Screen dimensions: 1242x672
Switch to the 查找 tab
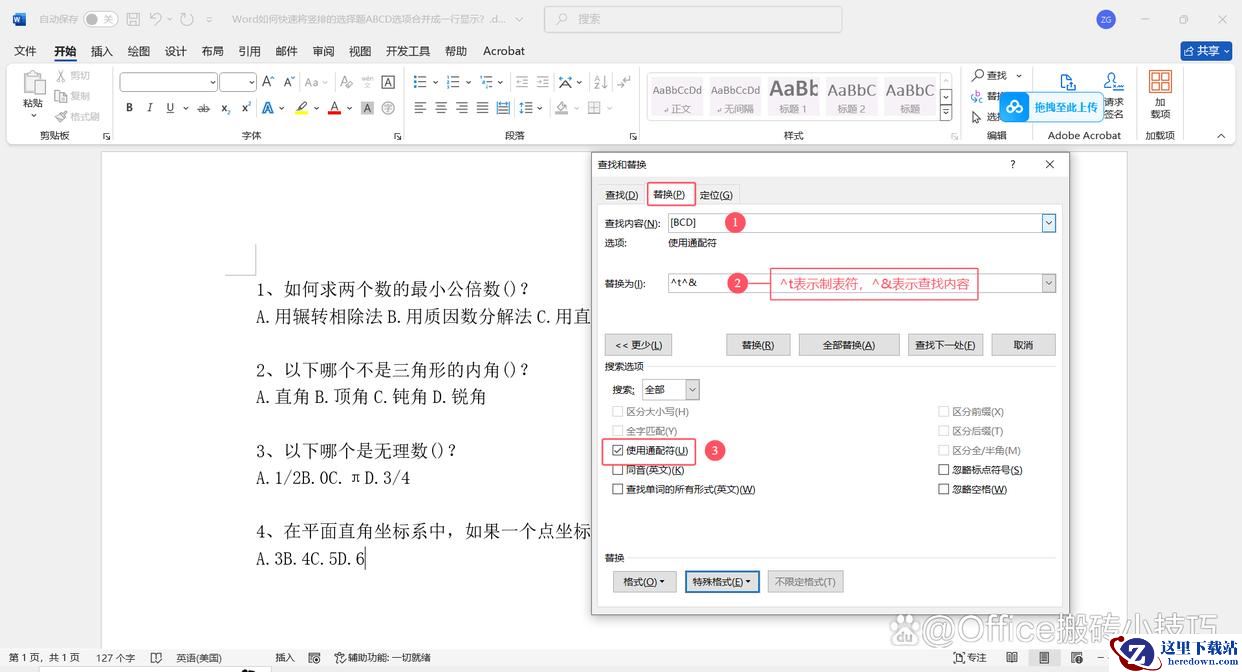coord(621,195)
